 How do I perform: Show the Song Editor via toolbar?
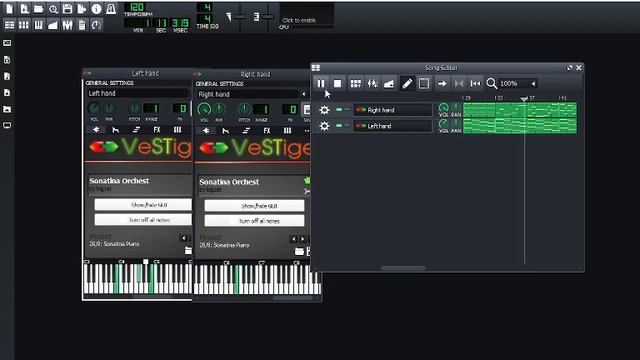point(9,25)
